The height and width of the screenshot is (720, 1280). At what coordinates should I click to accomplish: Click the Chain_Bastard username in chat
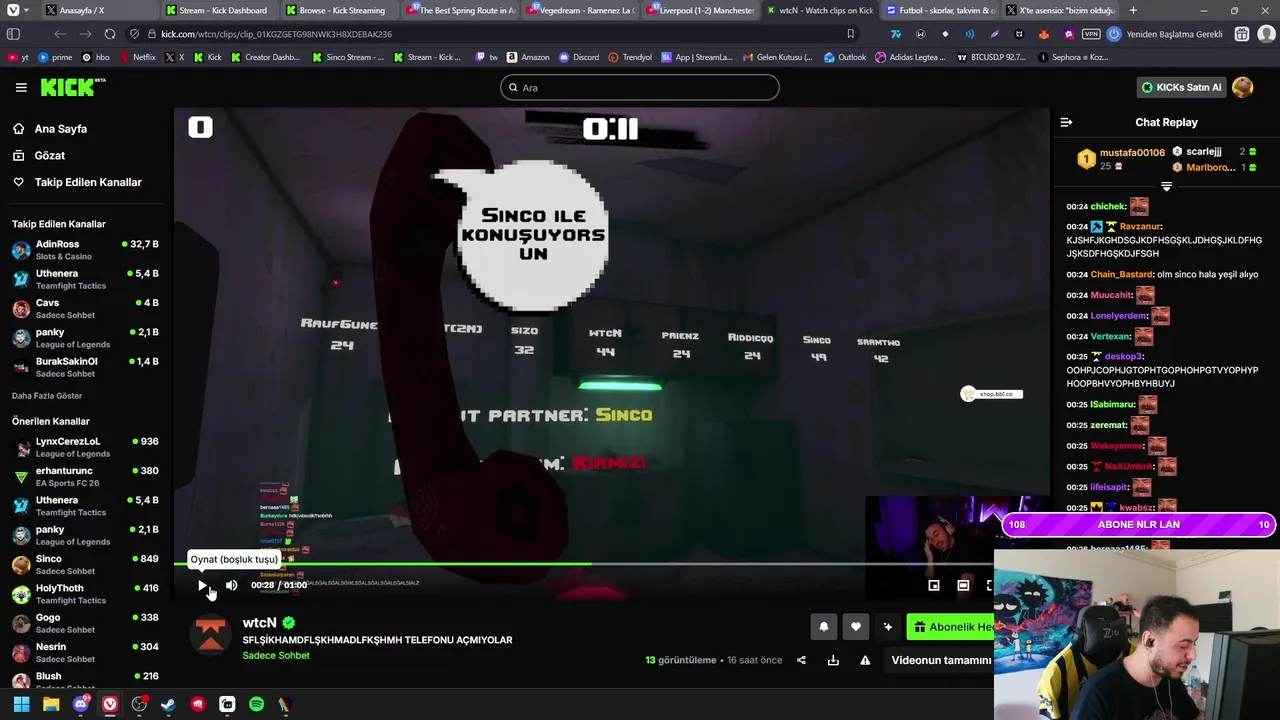[x=1121, y=274]
